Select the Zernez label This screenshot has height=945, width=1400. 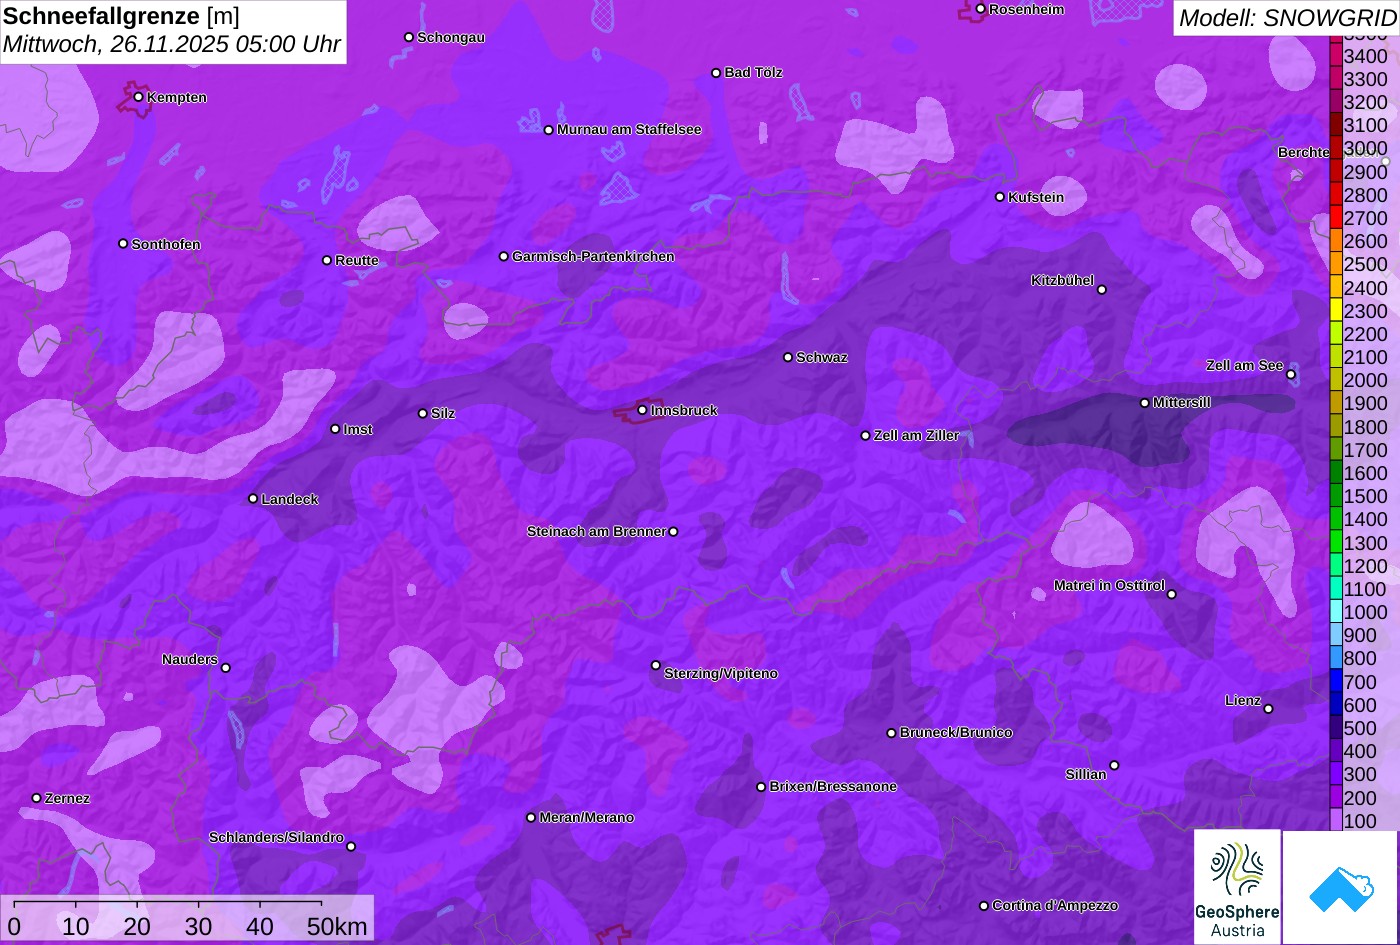click(x=67, y=798)
